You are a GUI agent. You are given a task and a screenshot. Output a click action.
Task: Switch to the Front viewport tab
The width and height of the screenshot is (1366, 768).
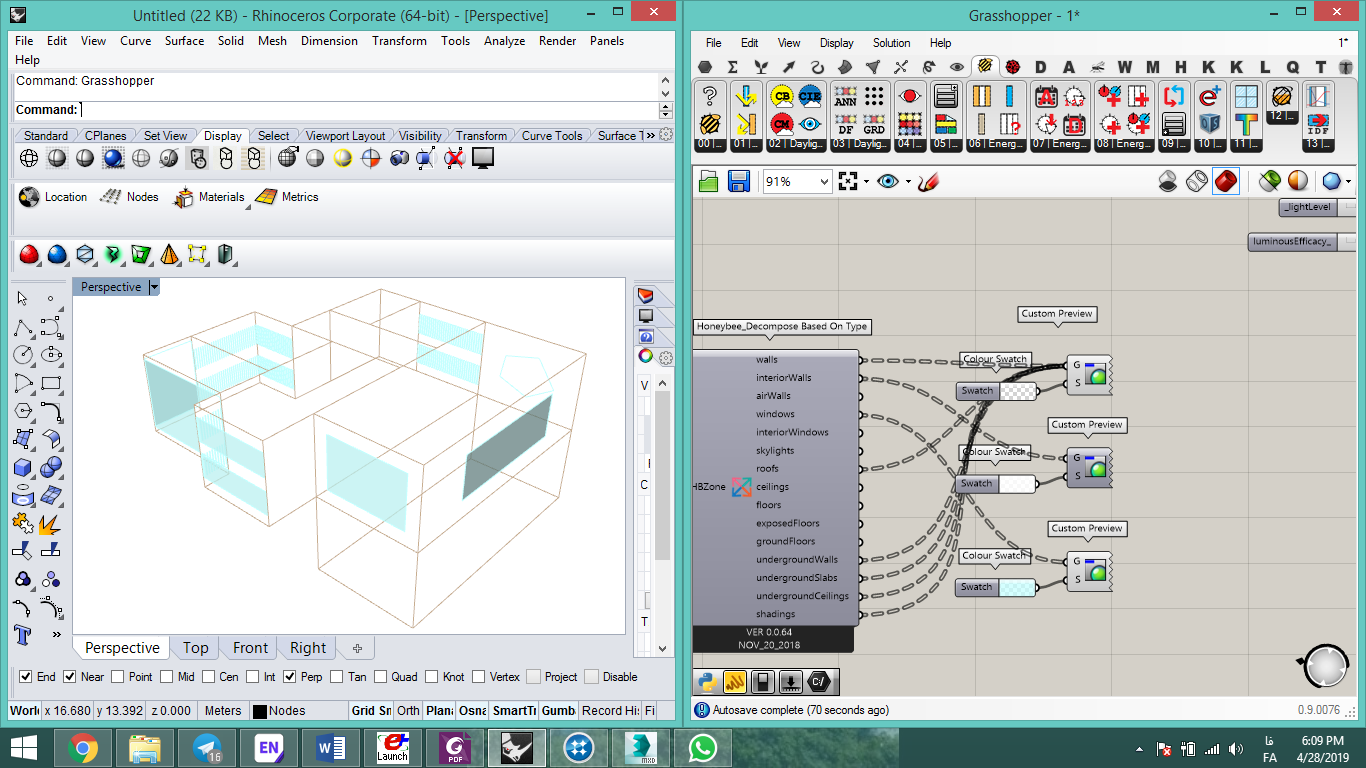pos(250,648)
